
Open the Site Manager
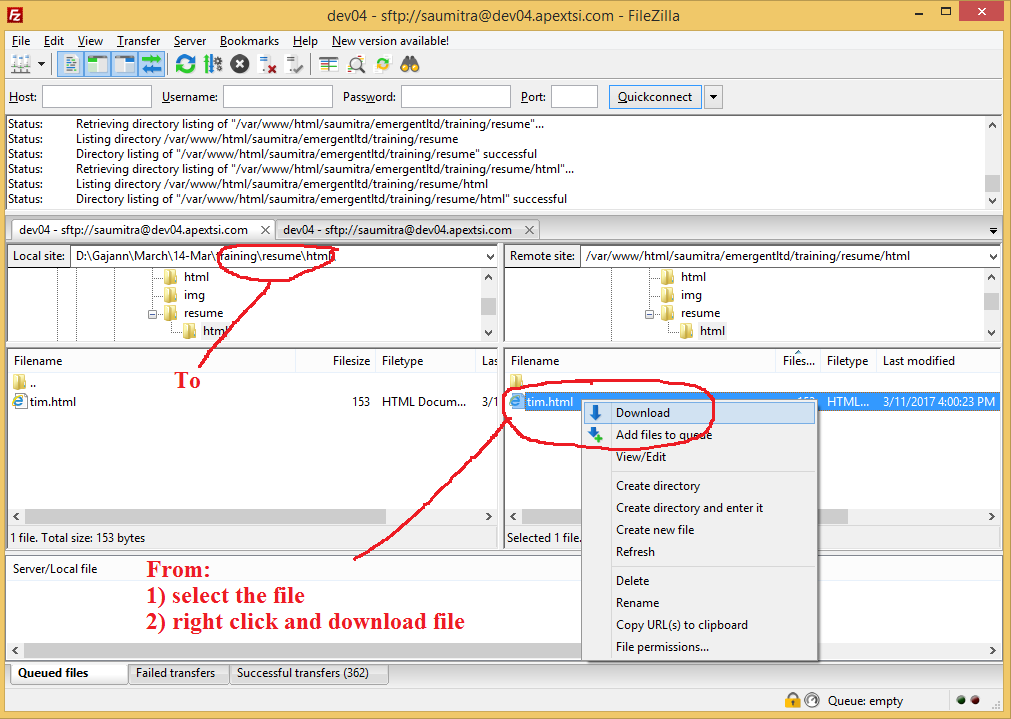click(21, 64)
